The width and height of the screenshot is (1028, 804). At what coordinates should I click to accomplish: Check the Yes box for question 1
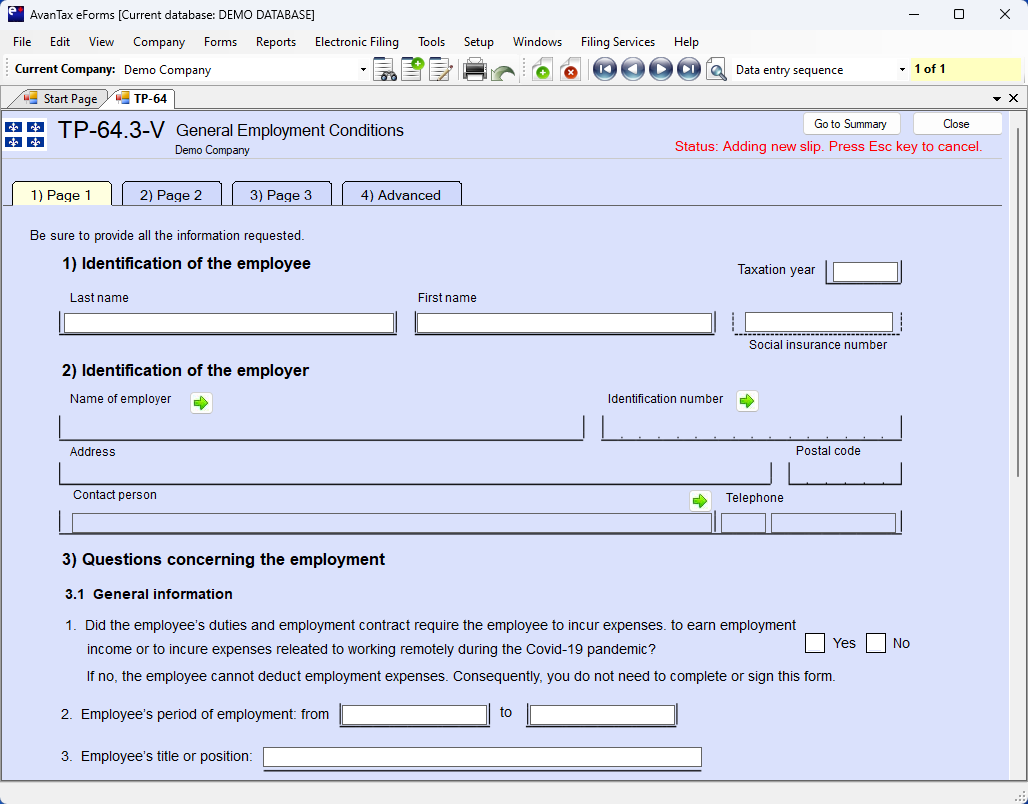tap(815, 643)
